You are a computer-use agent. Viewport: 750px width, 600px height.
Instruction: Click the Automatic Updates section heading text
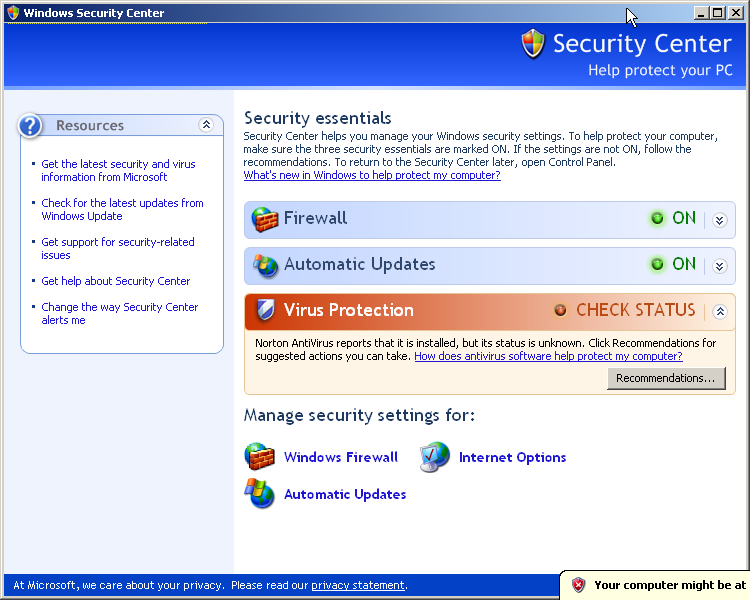click(x=360, y=264)
